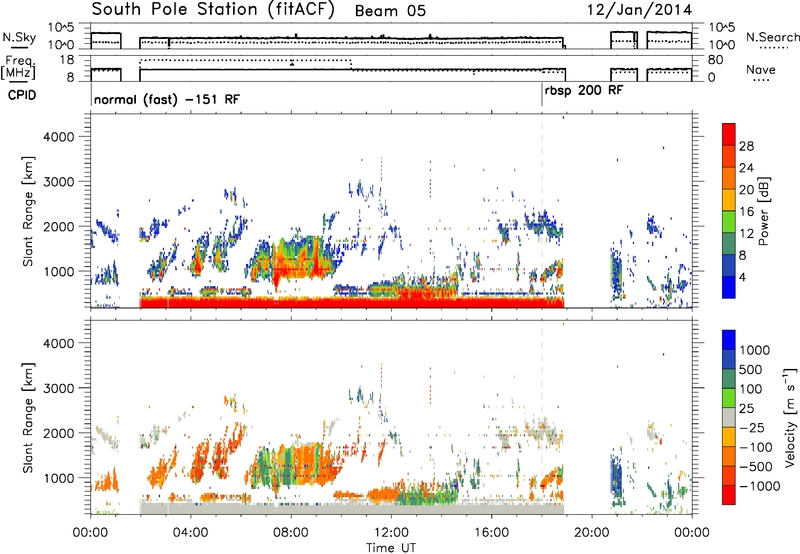This screenshot has height=554, width=800.
Task: Click the 'CPID' row label
Action: (22, 95)
